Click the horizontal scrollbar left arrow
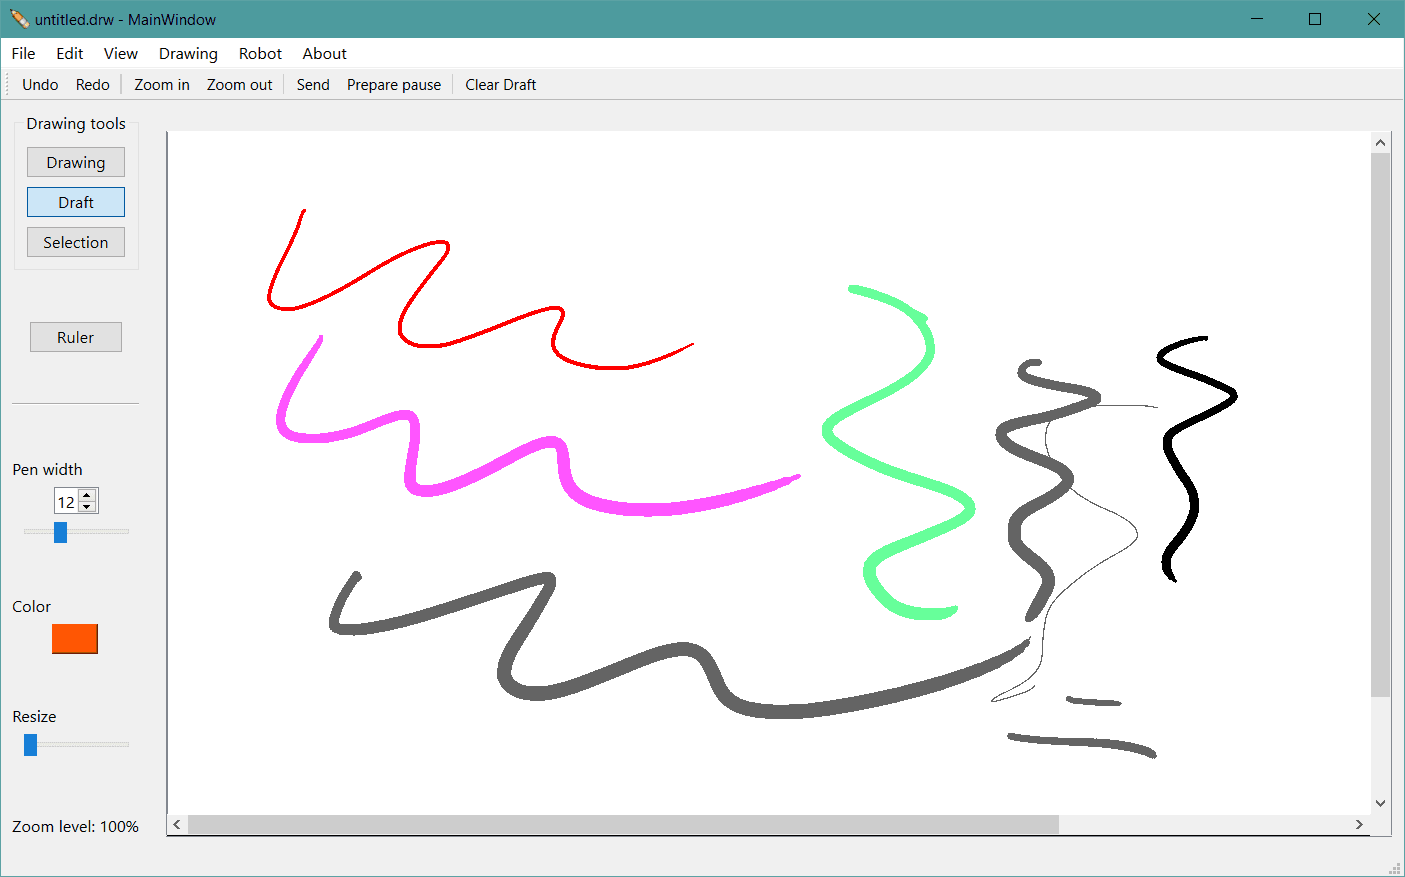This screenshot has height=877, width=1405. coord(177,824)
